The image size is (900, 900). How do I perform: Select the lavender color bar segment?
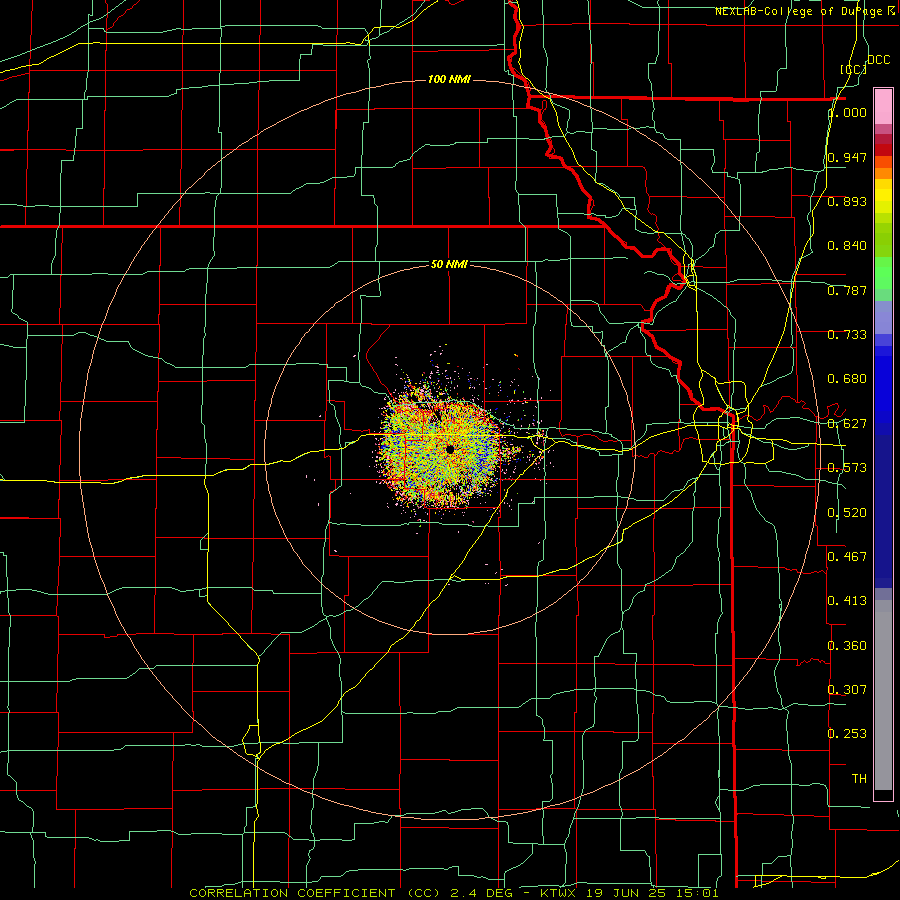(883, 317)
